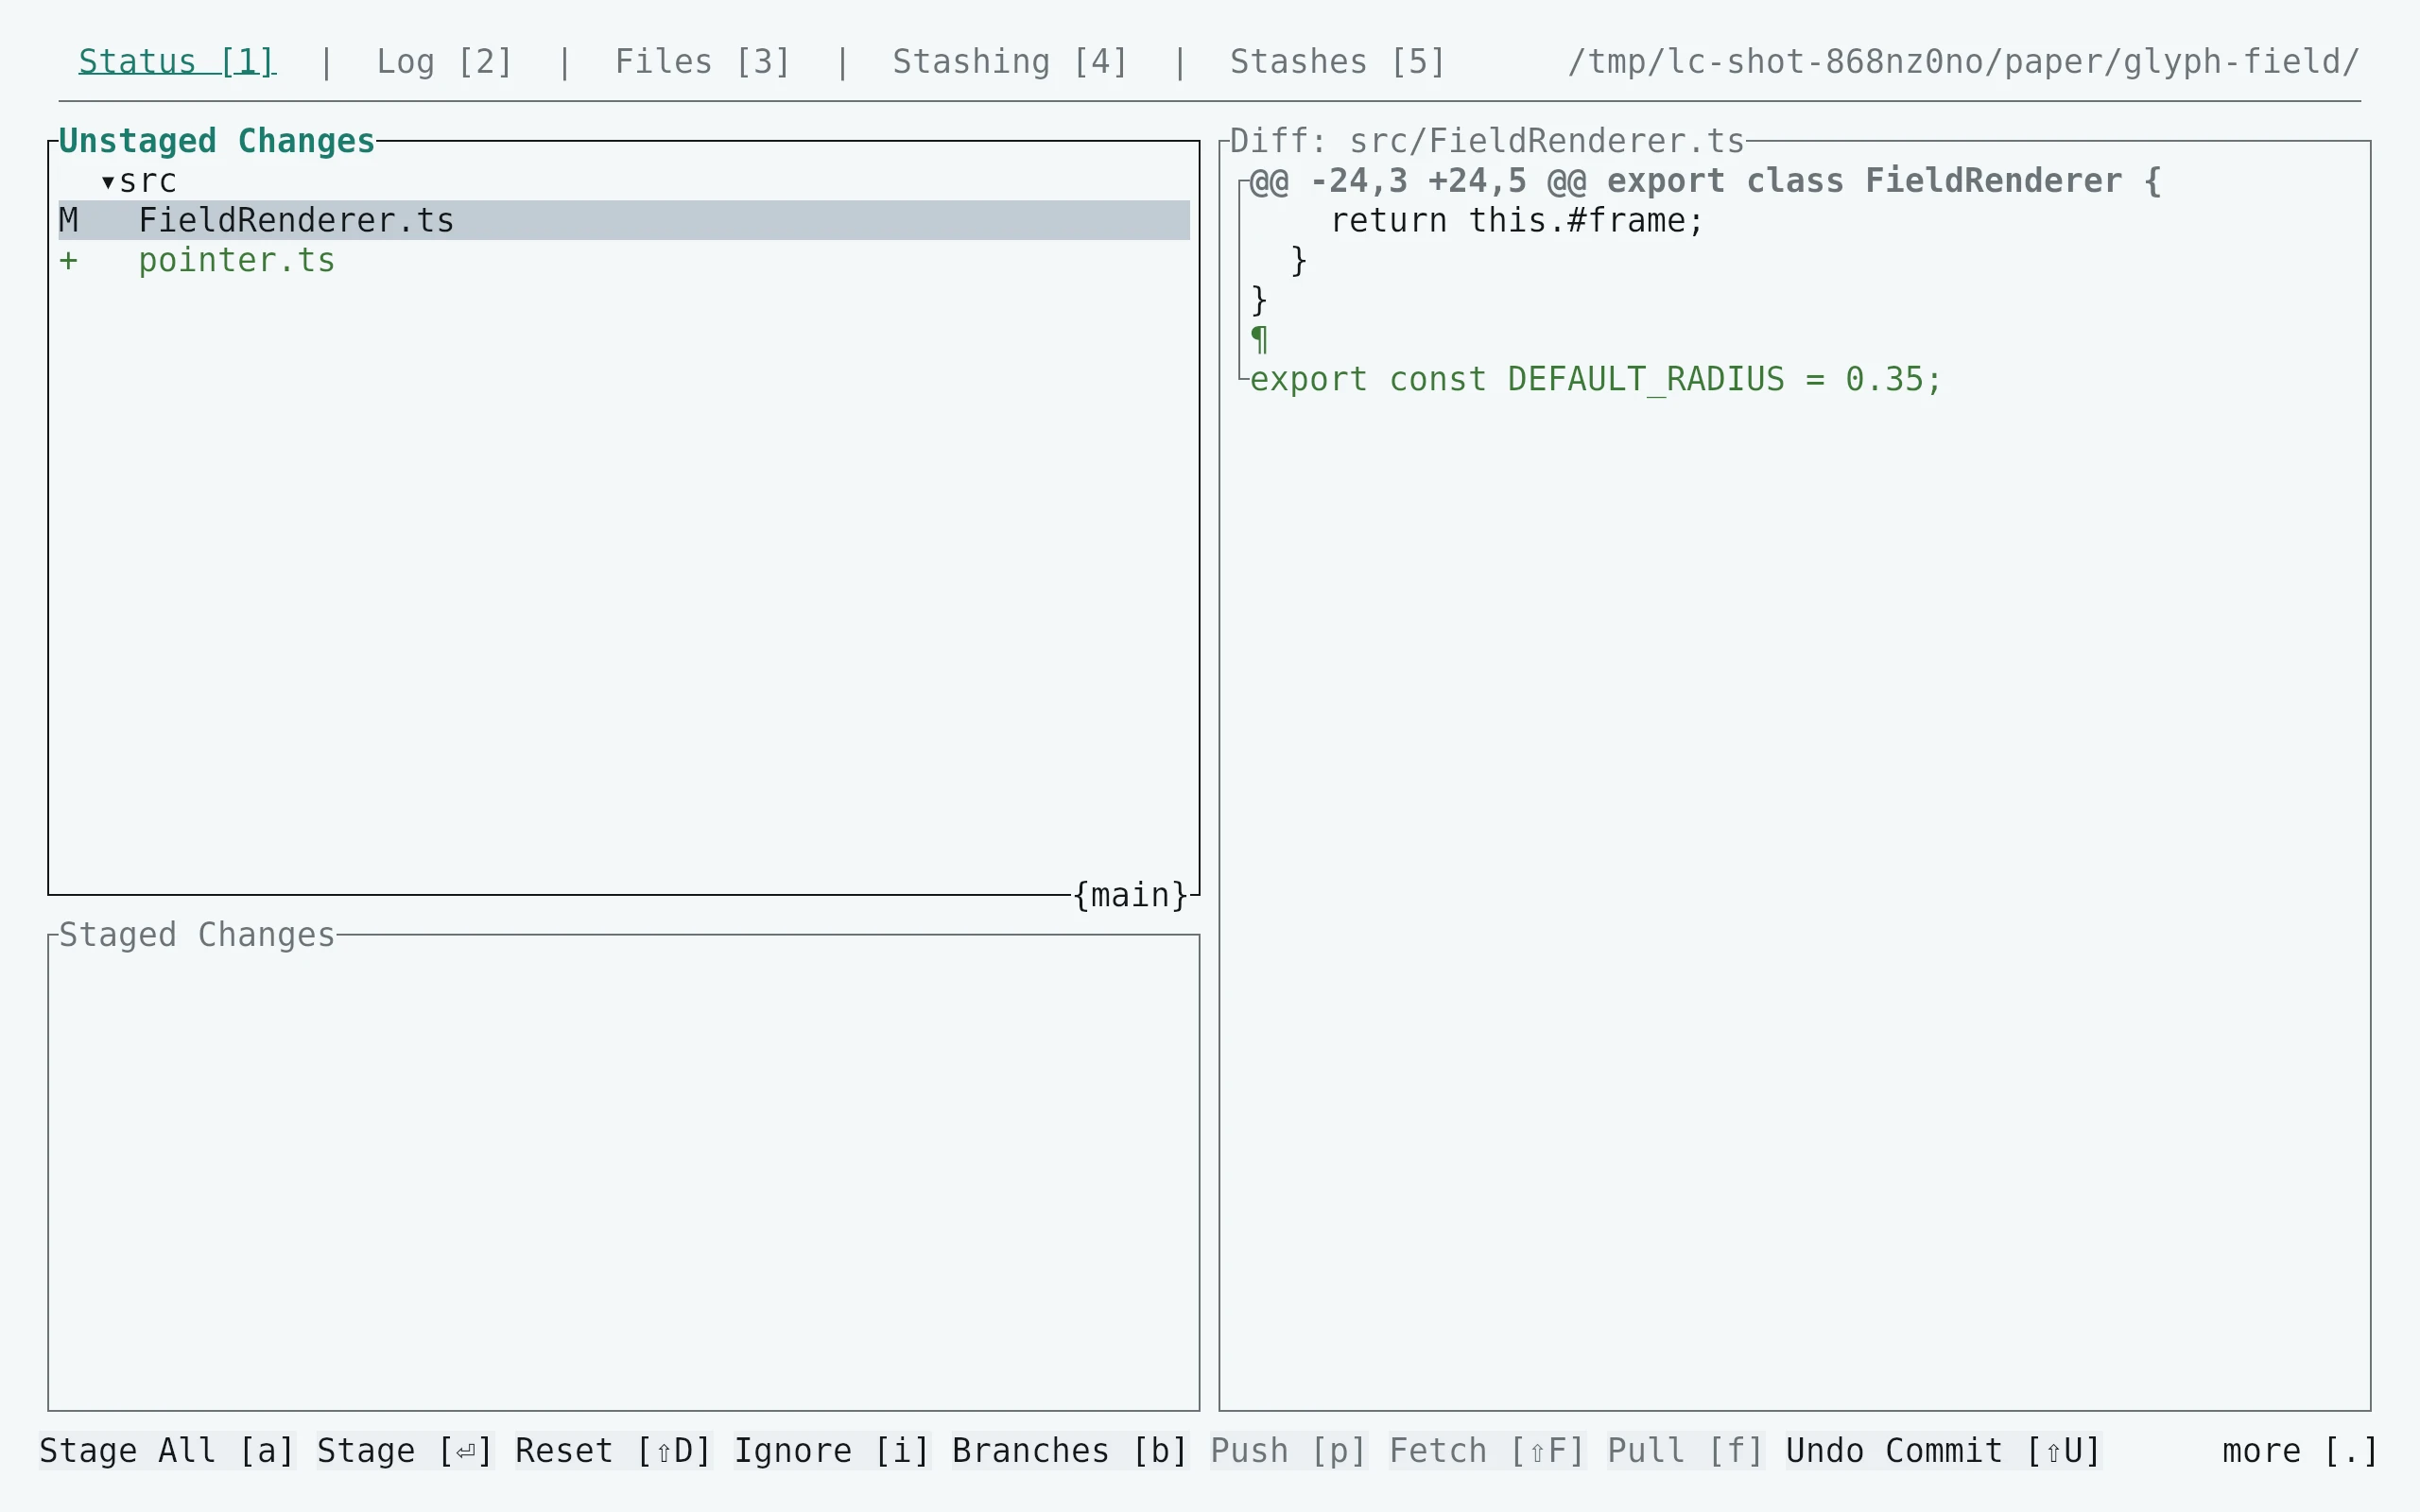Click the {main} branch label

(x=1130, y=895)
